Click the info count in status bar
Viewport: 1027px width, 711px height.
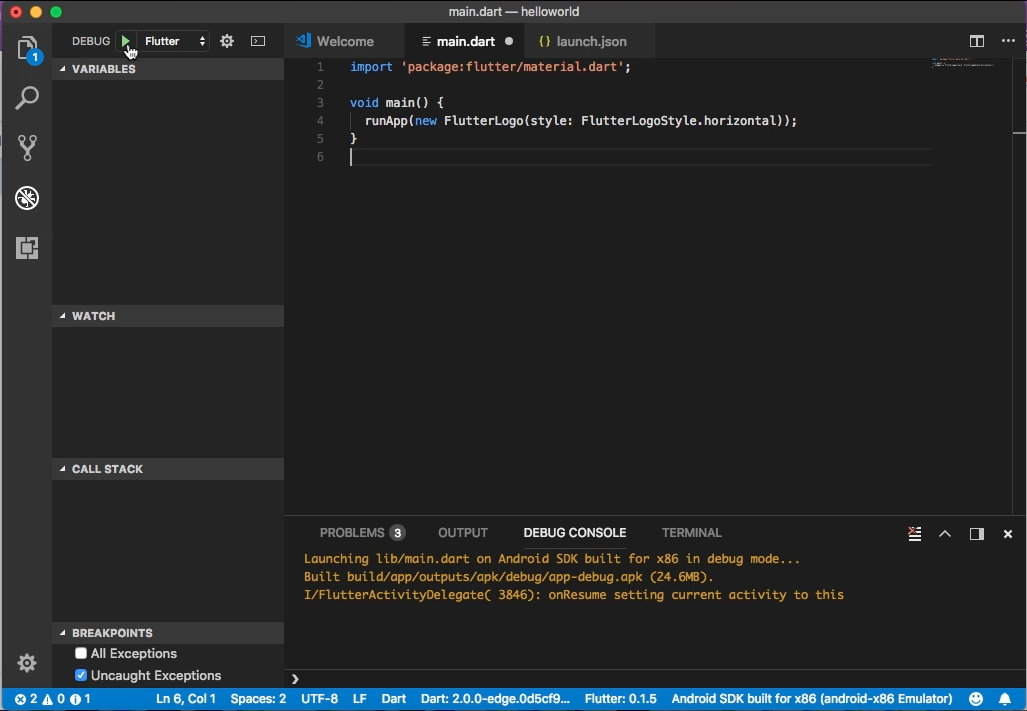coord(81,699)
